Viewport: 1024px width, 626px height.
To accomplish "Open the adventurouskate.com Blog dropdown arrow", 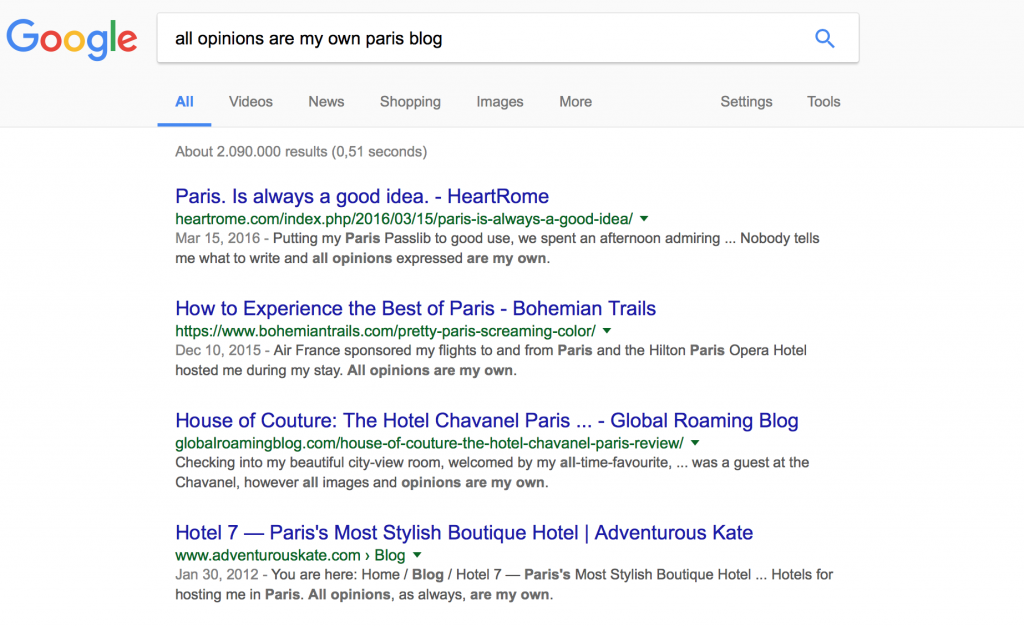I will (x=417, y=555).
